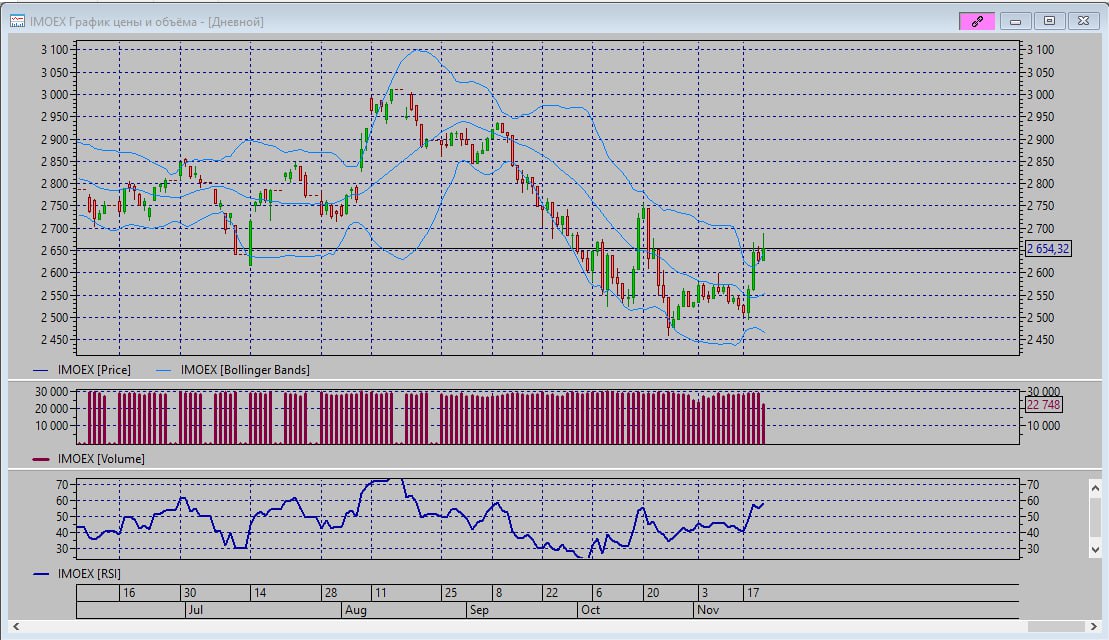This screenshot has width=1109, height=640.
Task: Click the Nov month label on time axis
Action: [707, 609]
